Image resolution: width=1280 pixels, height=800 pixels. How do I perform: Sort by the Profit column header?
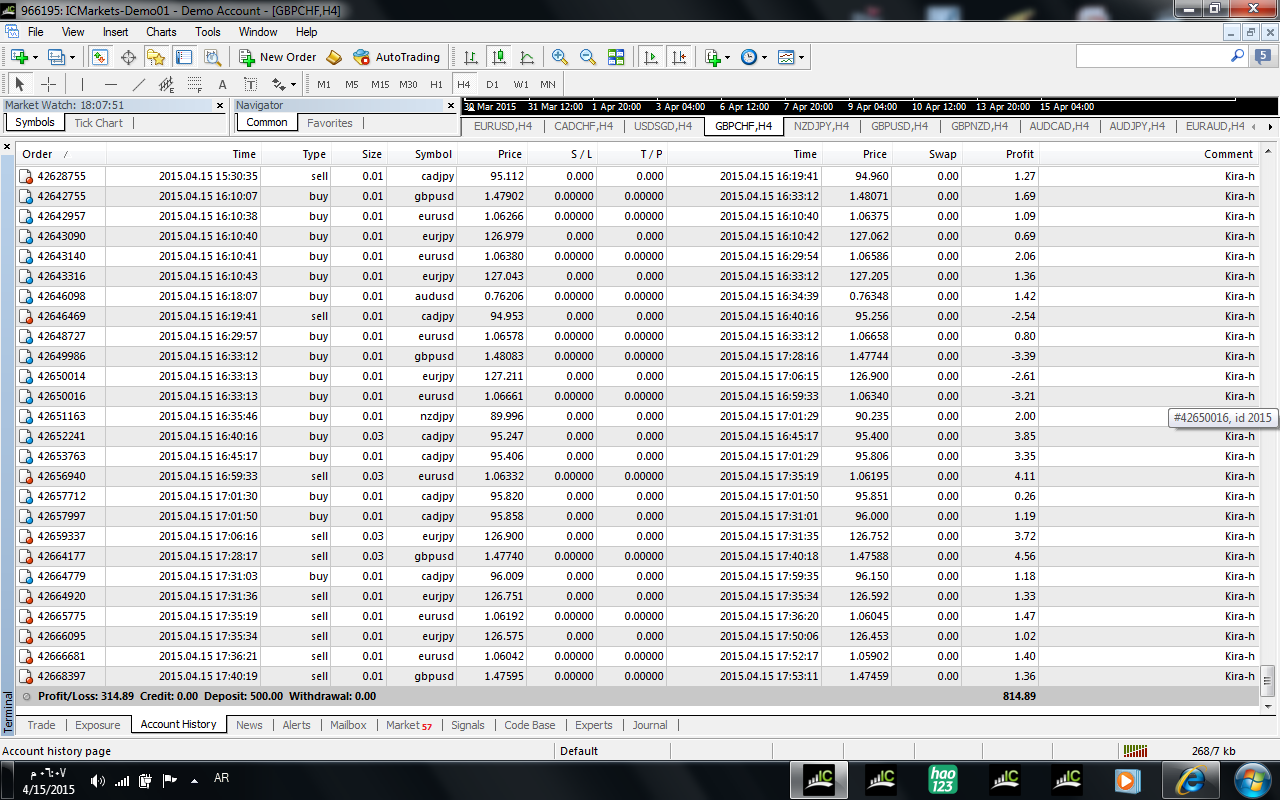click(1001, 154)
